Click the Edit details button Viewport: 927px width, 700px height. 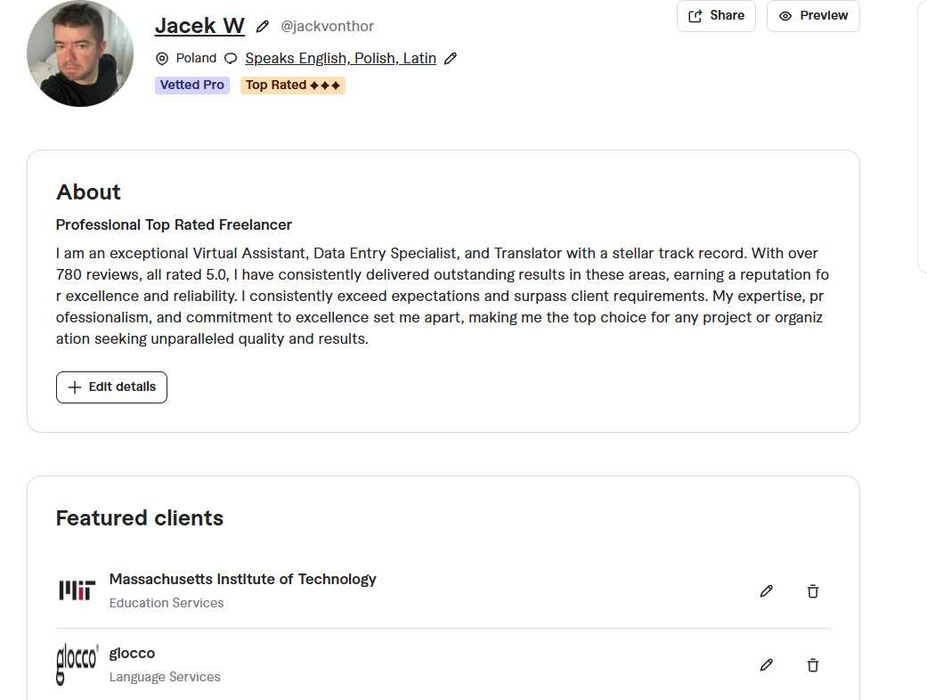tap(112, 387)
